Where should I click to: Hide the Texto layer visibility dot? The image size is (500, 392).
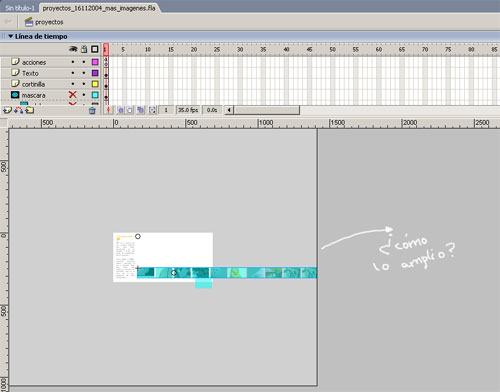coord(73,73)
